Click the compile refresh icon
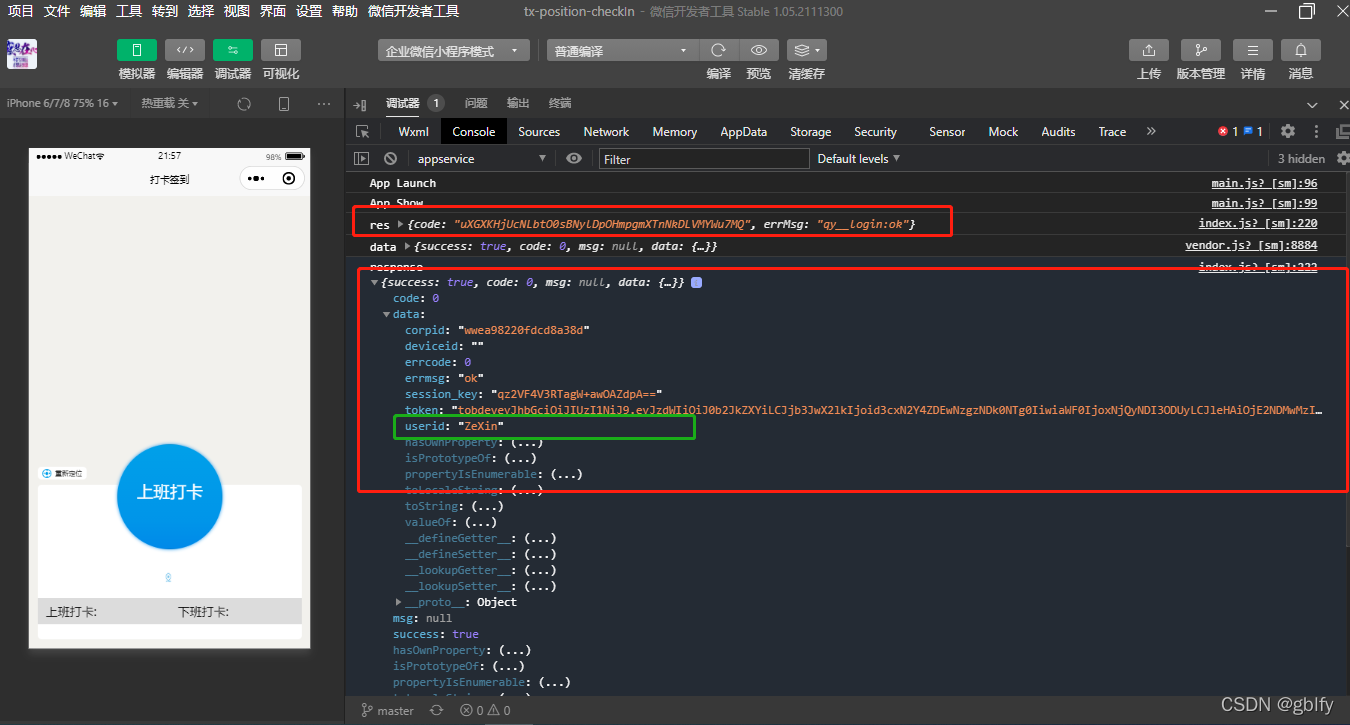This screenshot has width=1350, height=725. 718,50
